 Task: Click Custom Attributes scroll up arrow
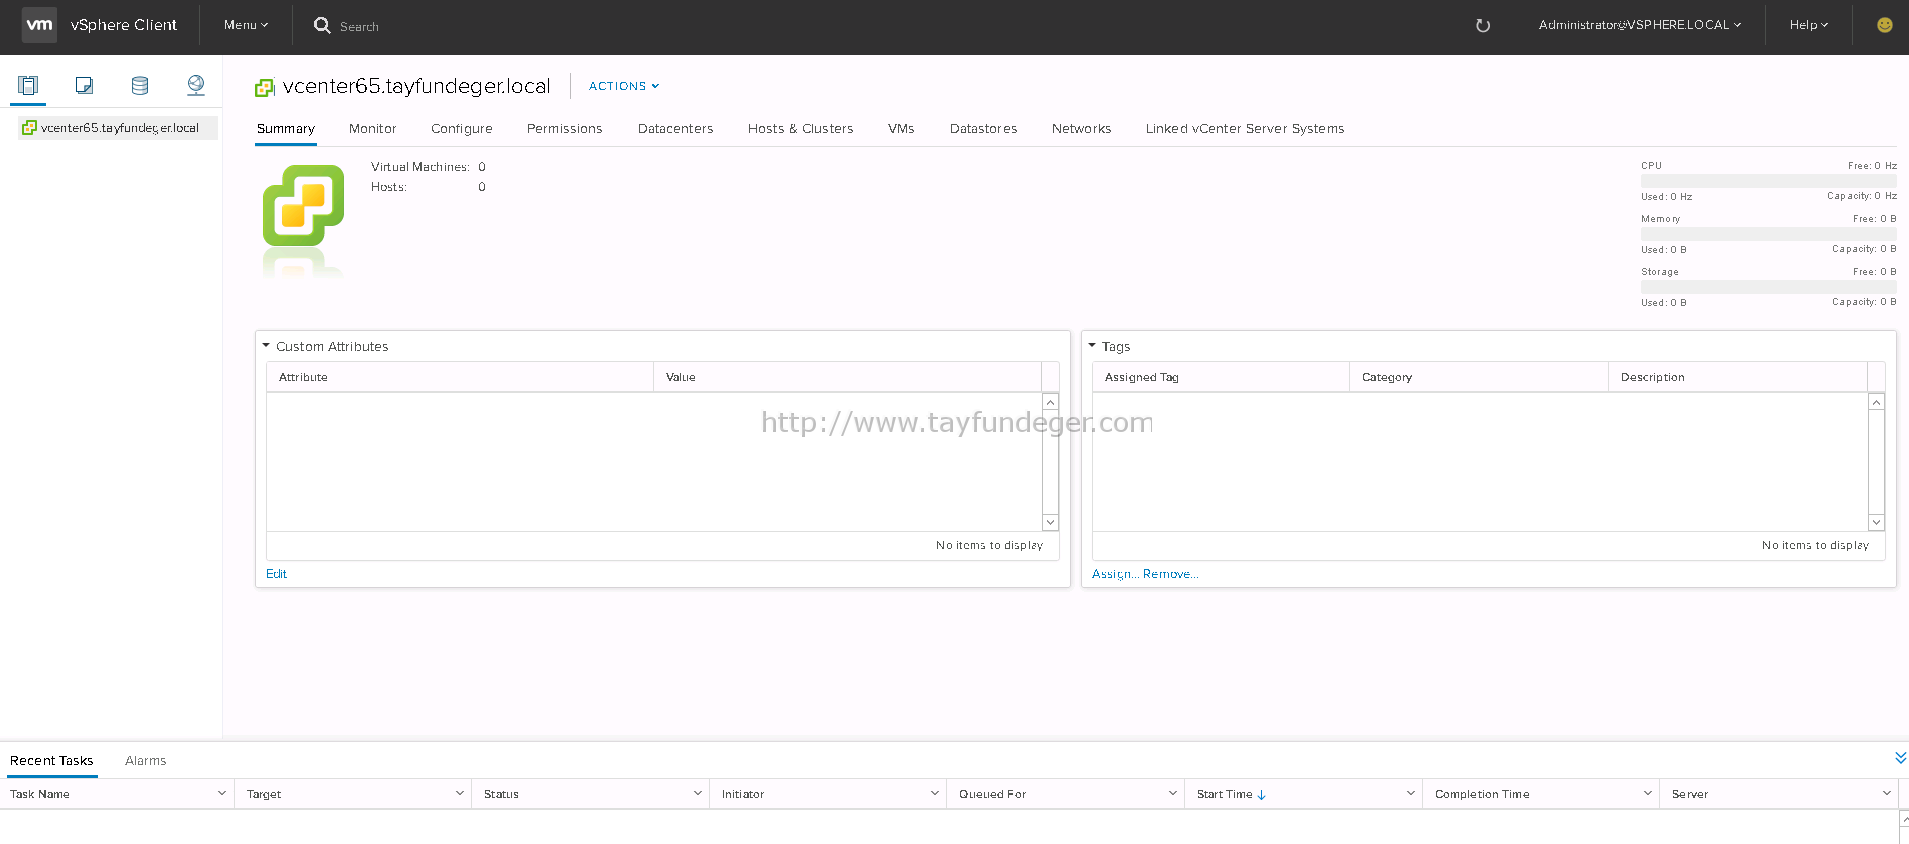(1050, 402)
